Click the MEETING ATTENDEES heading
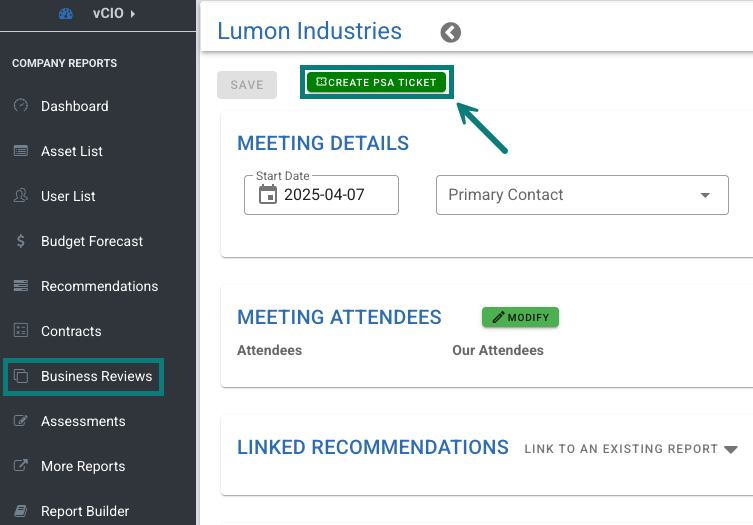The width and height of the screenshot is (753, 525). tap(339, 317)
